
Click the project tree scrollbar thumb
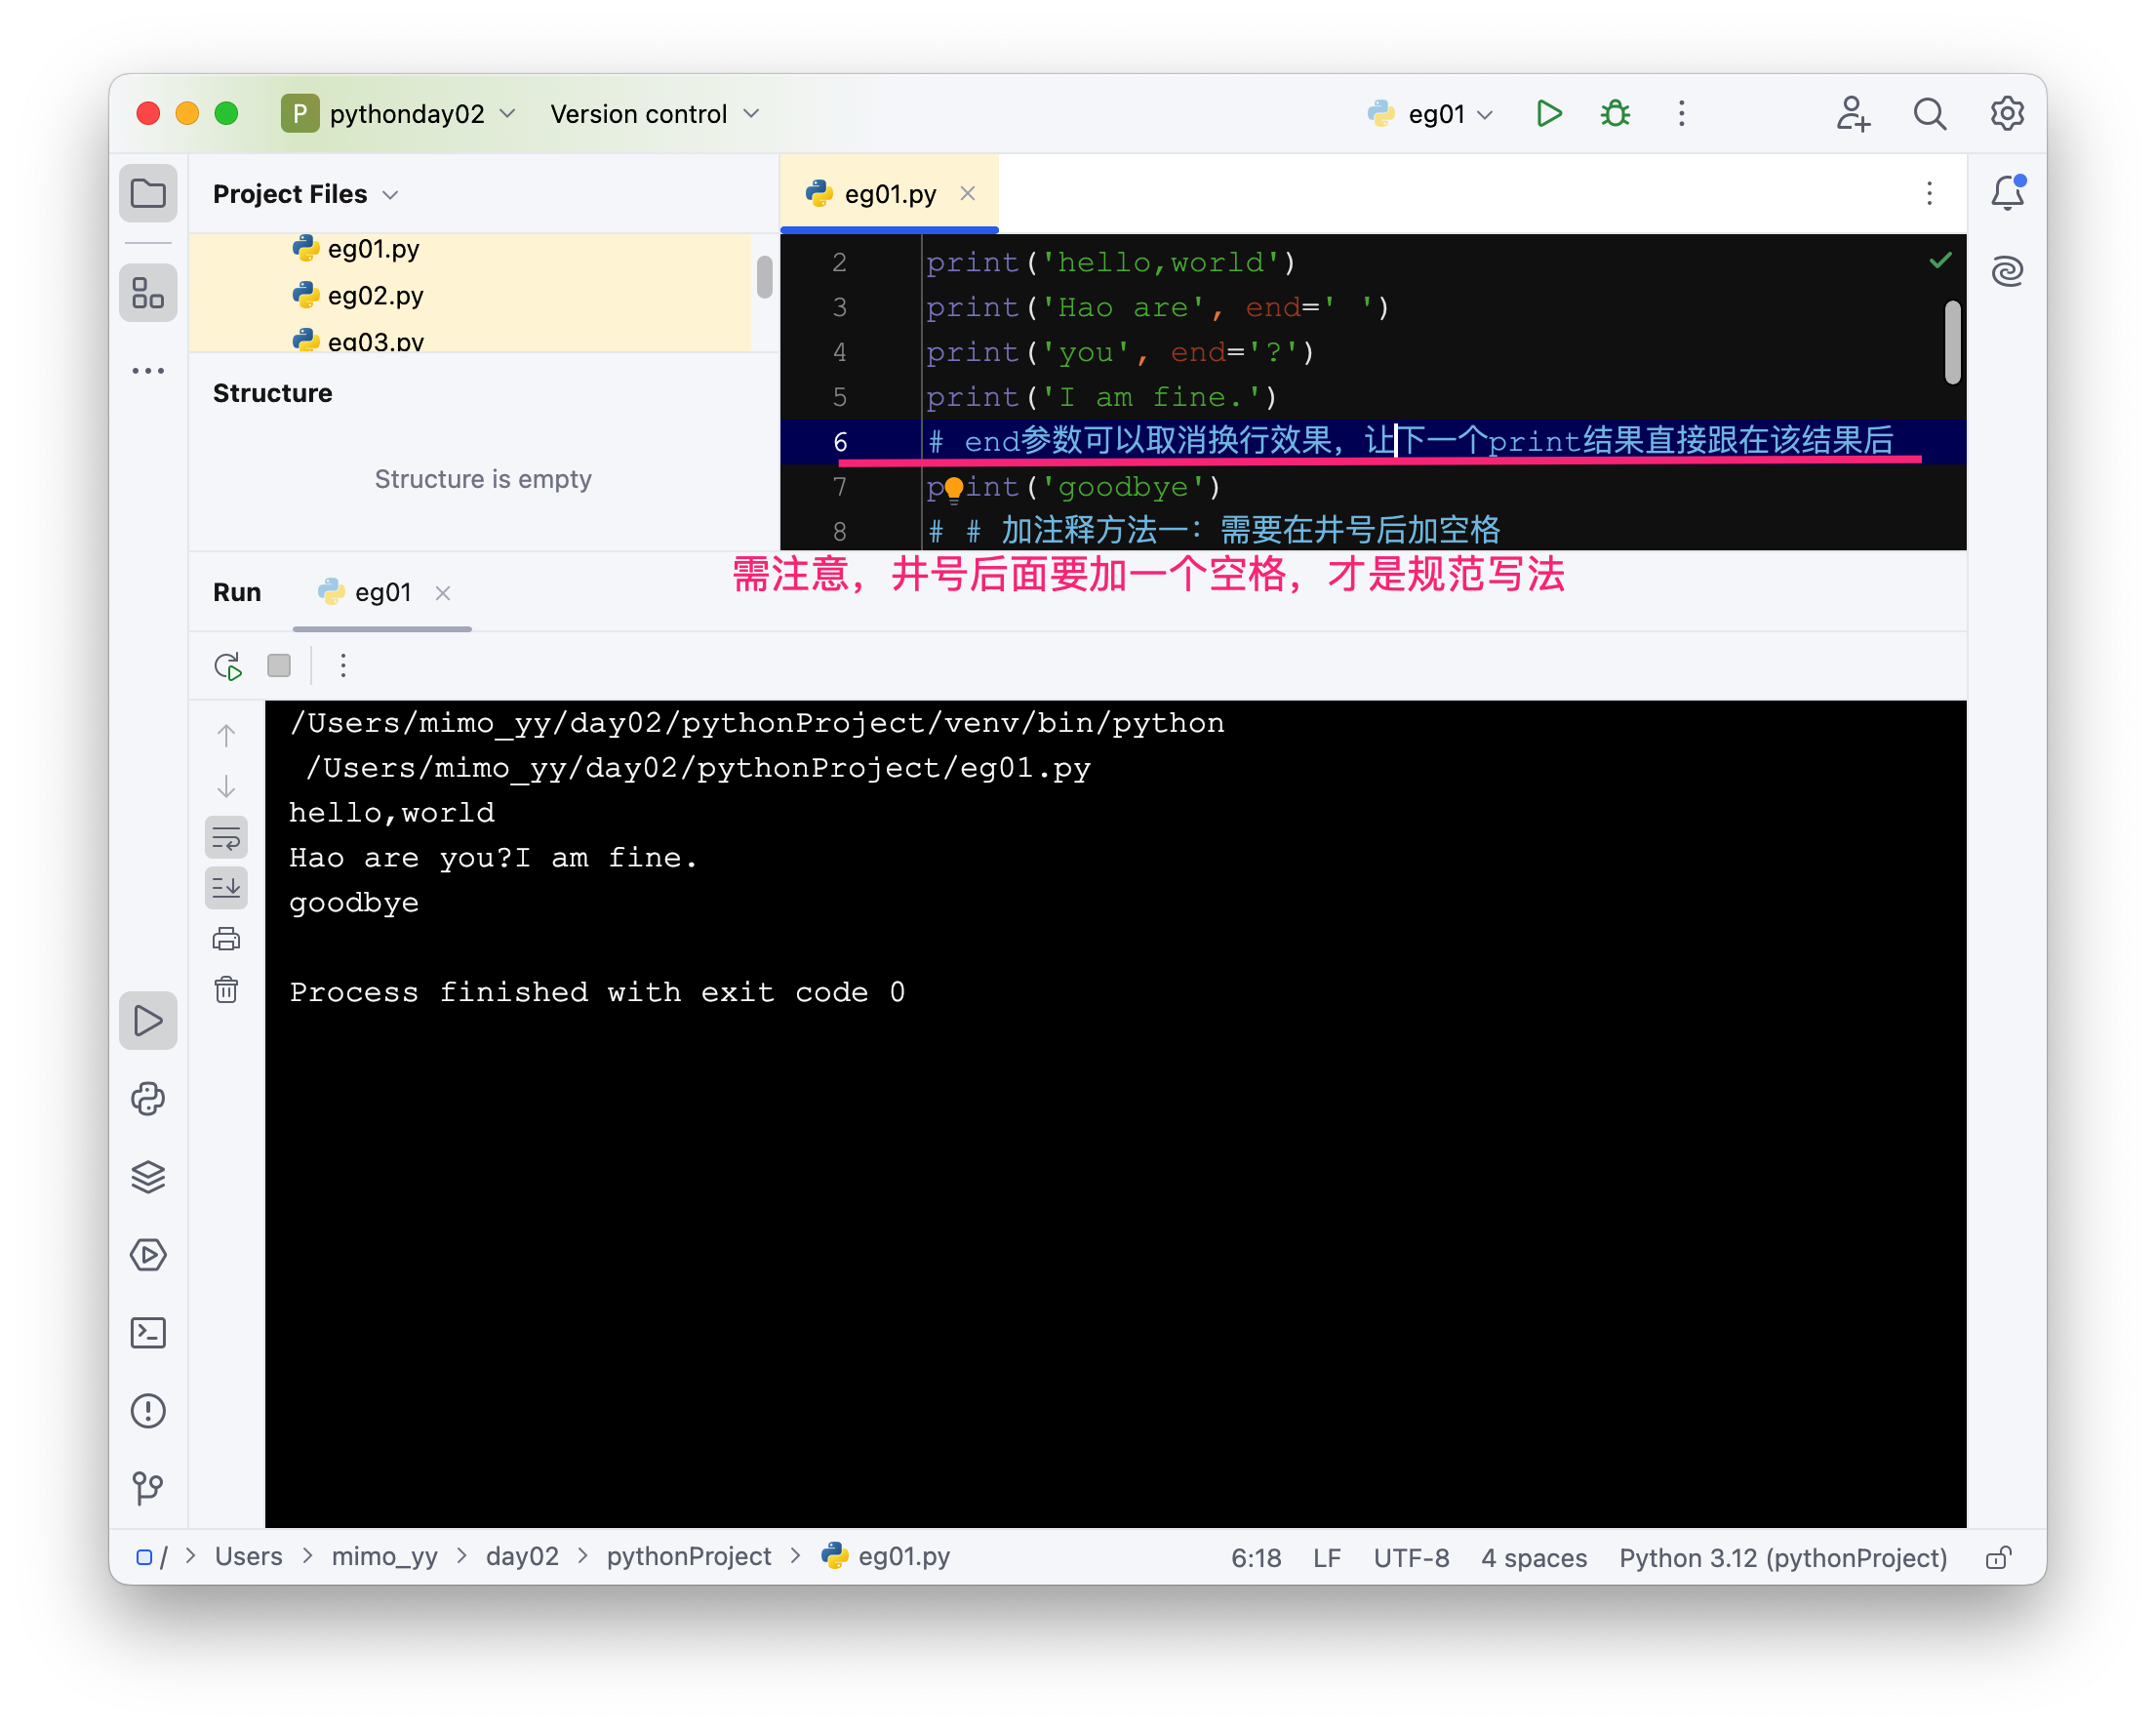[765, 277]
